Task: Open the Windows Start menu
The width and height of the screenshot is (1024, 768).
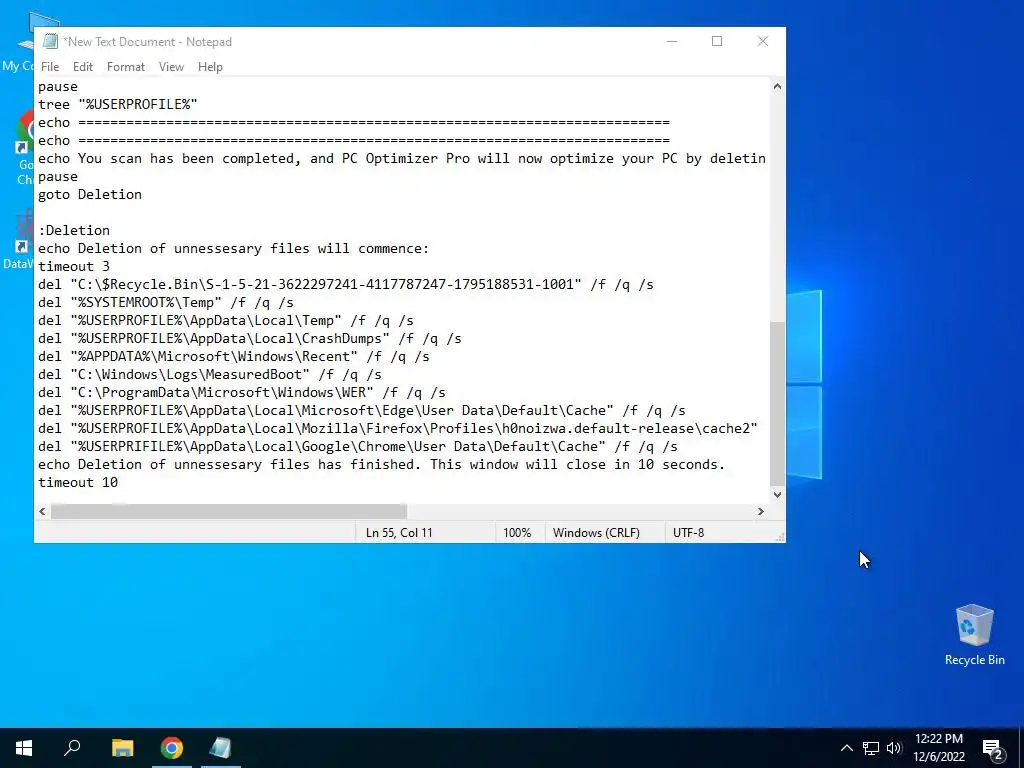Action: [x=24, y=748]
